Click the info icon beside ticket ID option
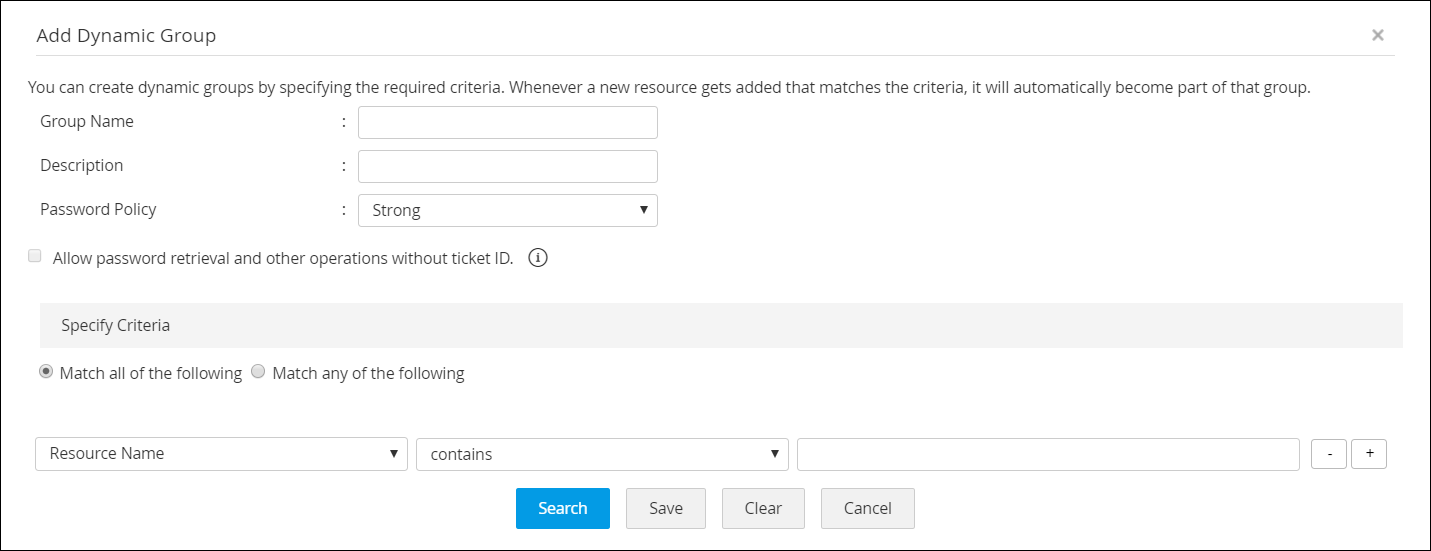This screenshot has height=551, width=1431. [538, 258]
